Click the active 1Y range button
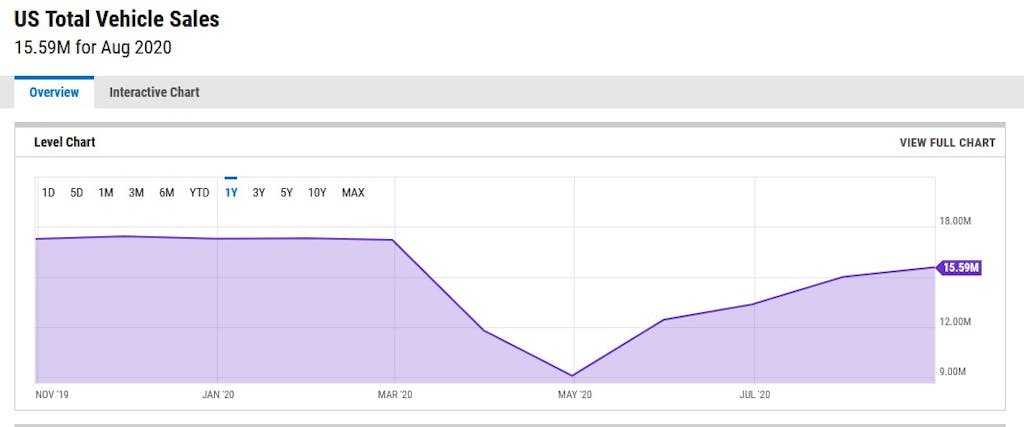 (231, 193)
